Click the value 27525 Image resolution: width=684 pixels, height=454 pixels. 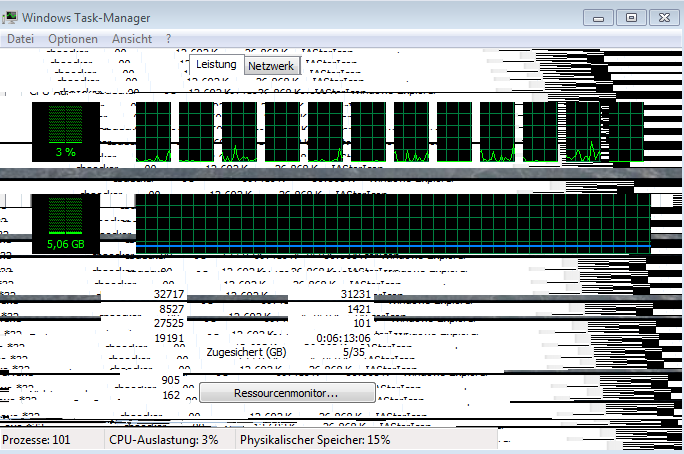click(169, 323)
